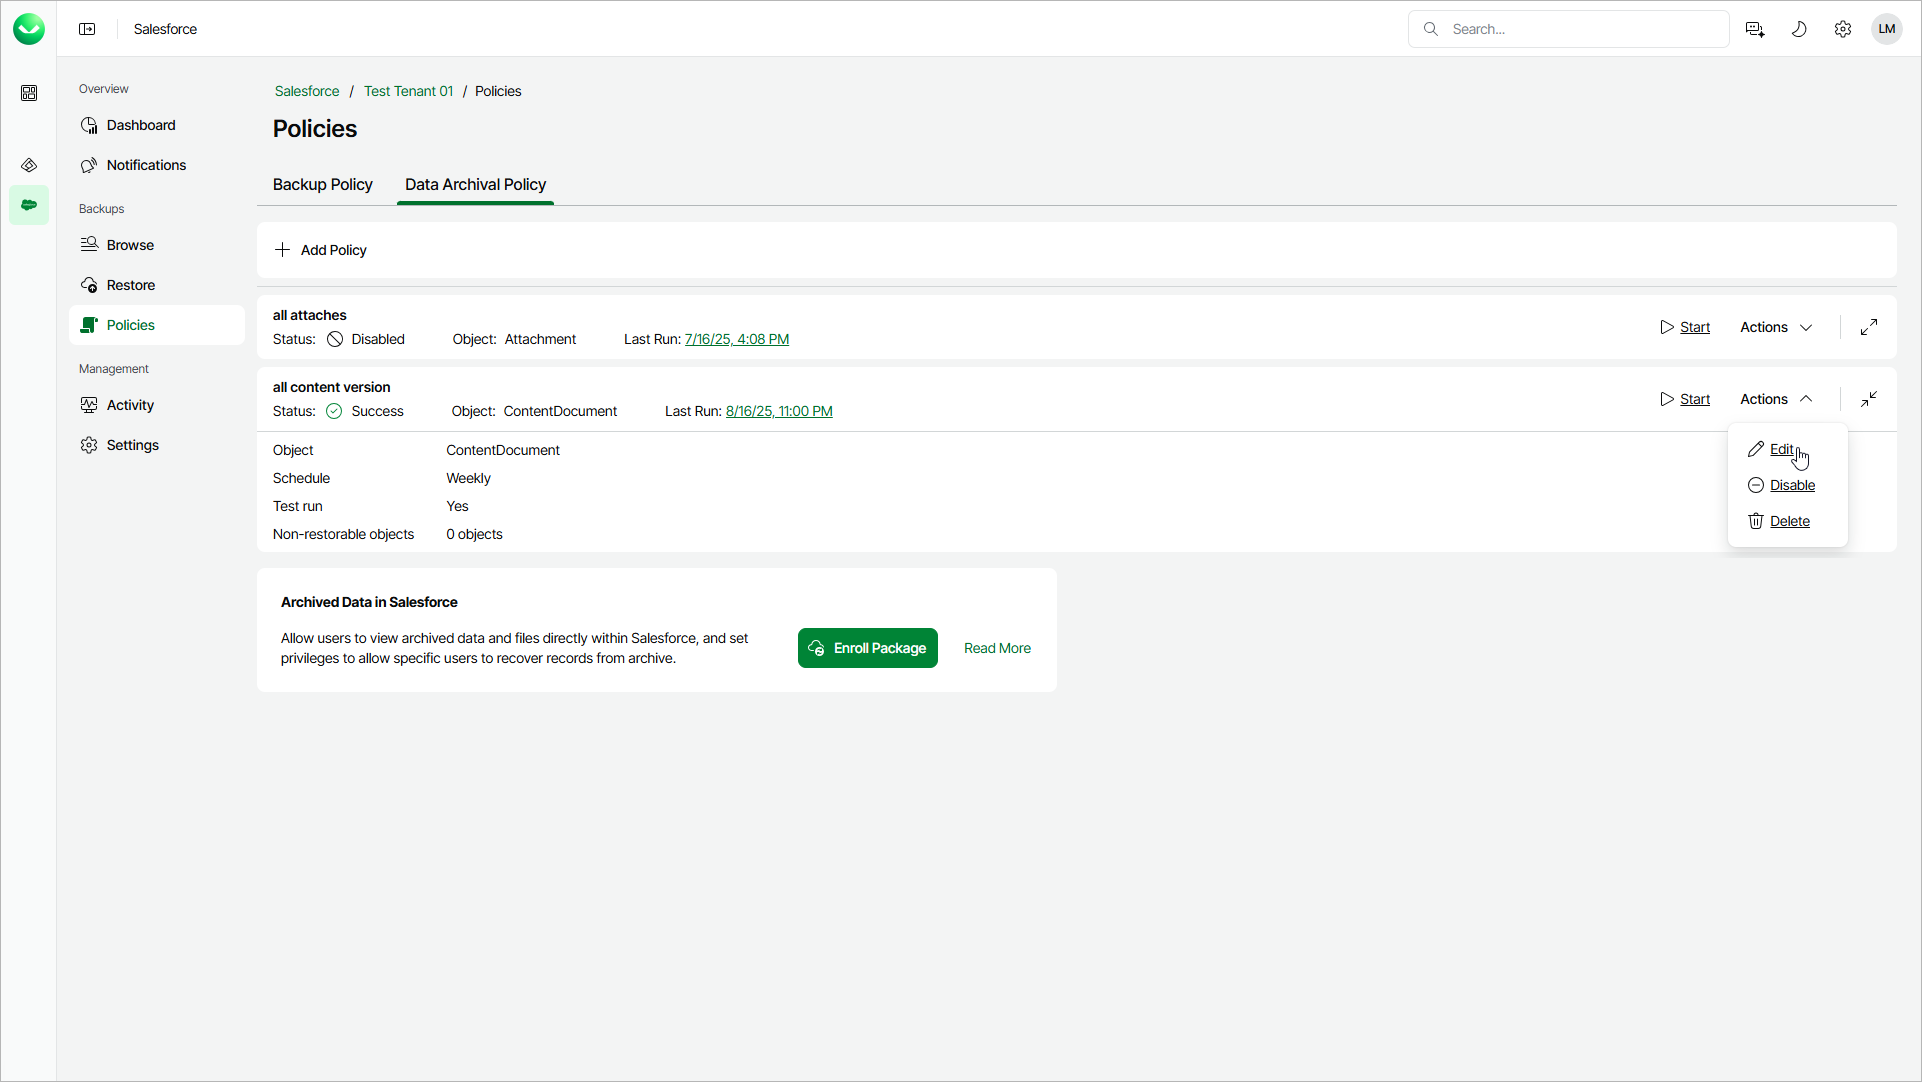
Task: Expand the all attaches policy details
Action: coord(1868,327)
